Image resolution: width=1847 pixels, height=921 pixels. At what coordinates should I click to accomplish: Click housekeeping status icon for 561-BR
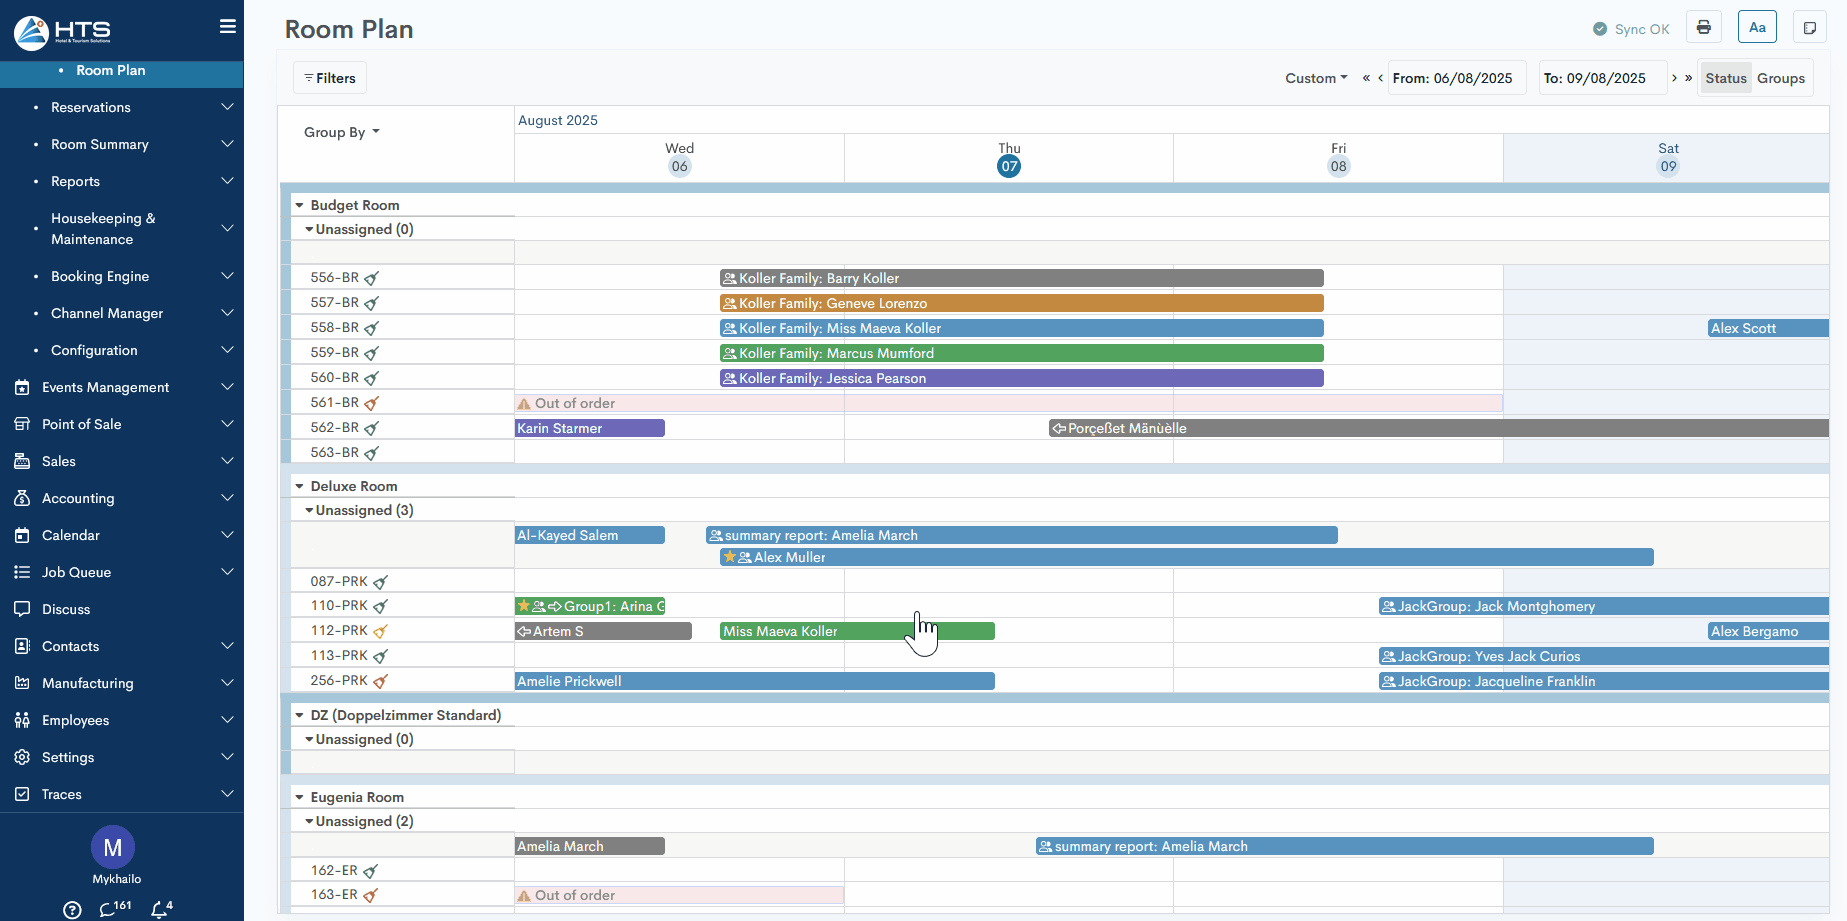(372, 404)
